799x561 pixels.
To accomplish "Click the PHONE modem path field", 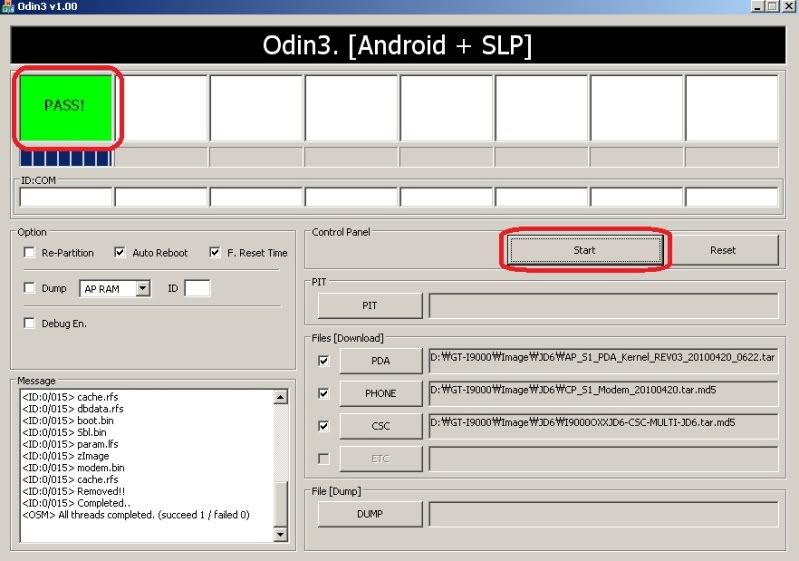I will pos(604,393).
